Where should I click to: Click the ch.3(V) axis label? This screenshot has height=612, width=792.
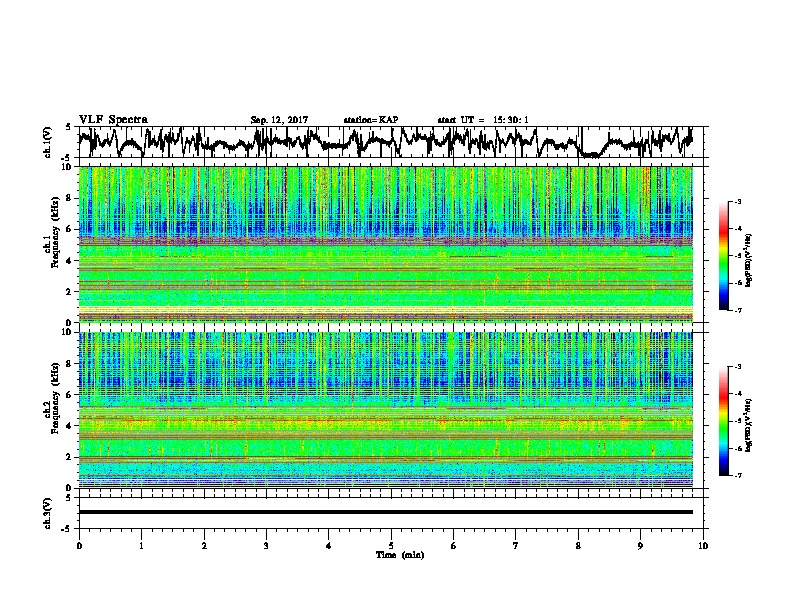point(48,513)
